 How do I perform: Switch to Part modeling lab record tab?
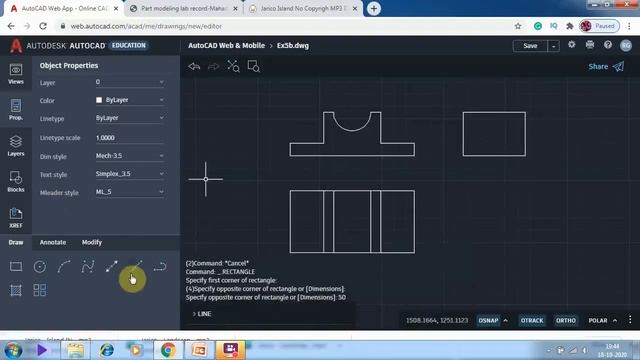point(184,9)
